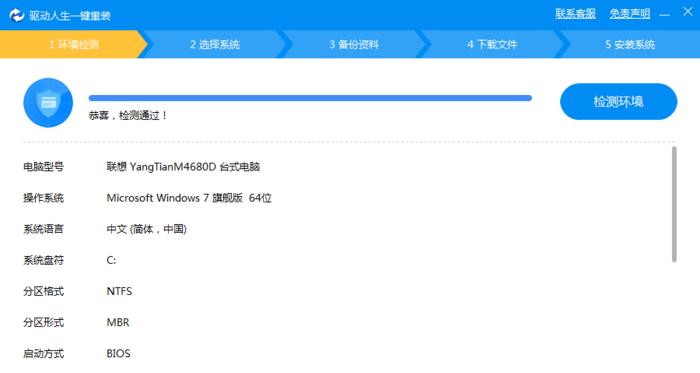Click the 操作系统 label
This screenshot has height=373, width=700.
[43, 198]
